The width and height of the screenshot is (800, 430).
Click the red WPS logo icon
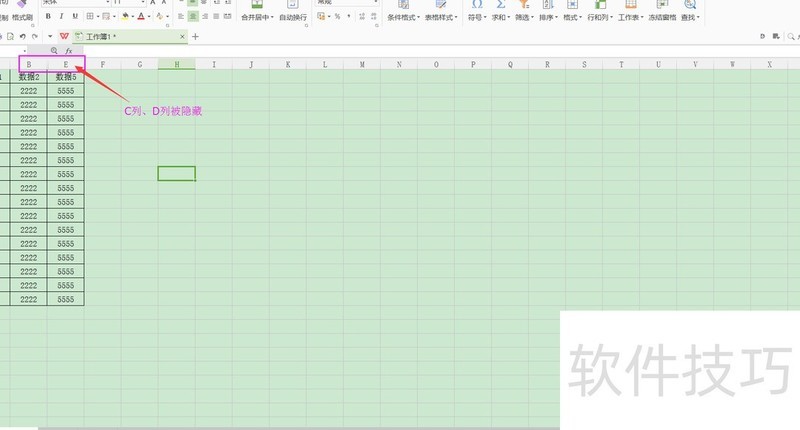coord(64,36)
